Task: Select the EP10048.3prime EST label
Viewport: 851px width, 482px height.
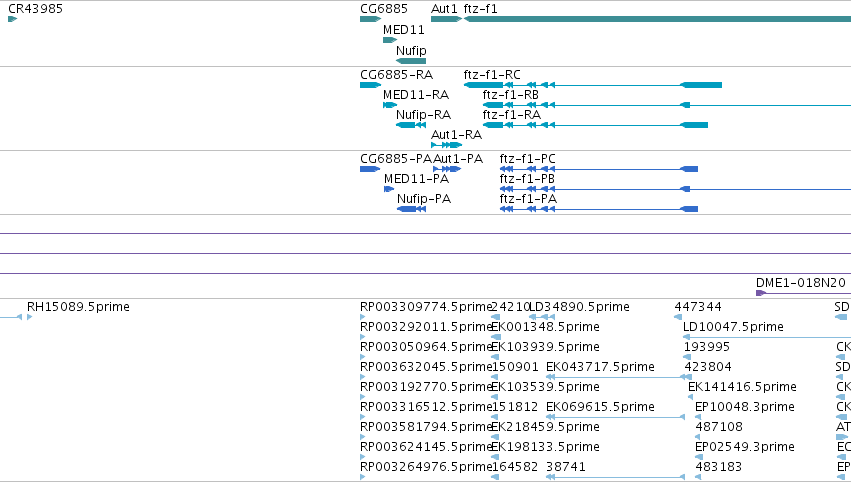Action: (745, 407)
